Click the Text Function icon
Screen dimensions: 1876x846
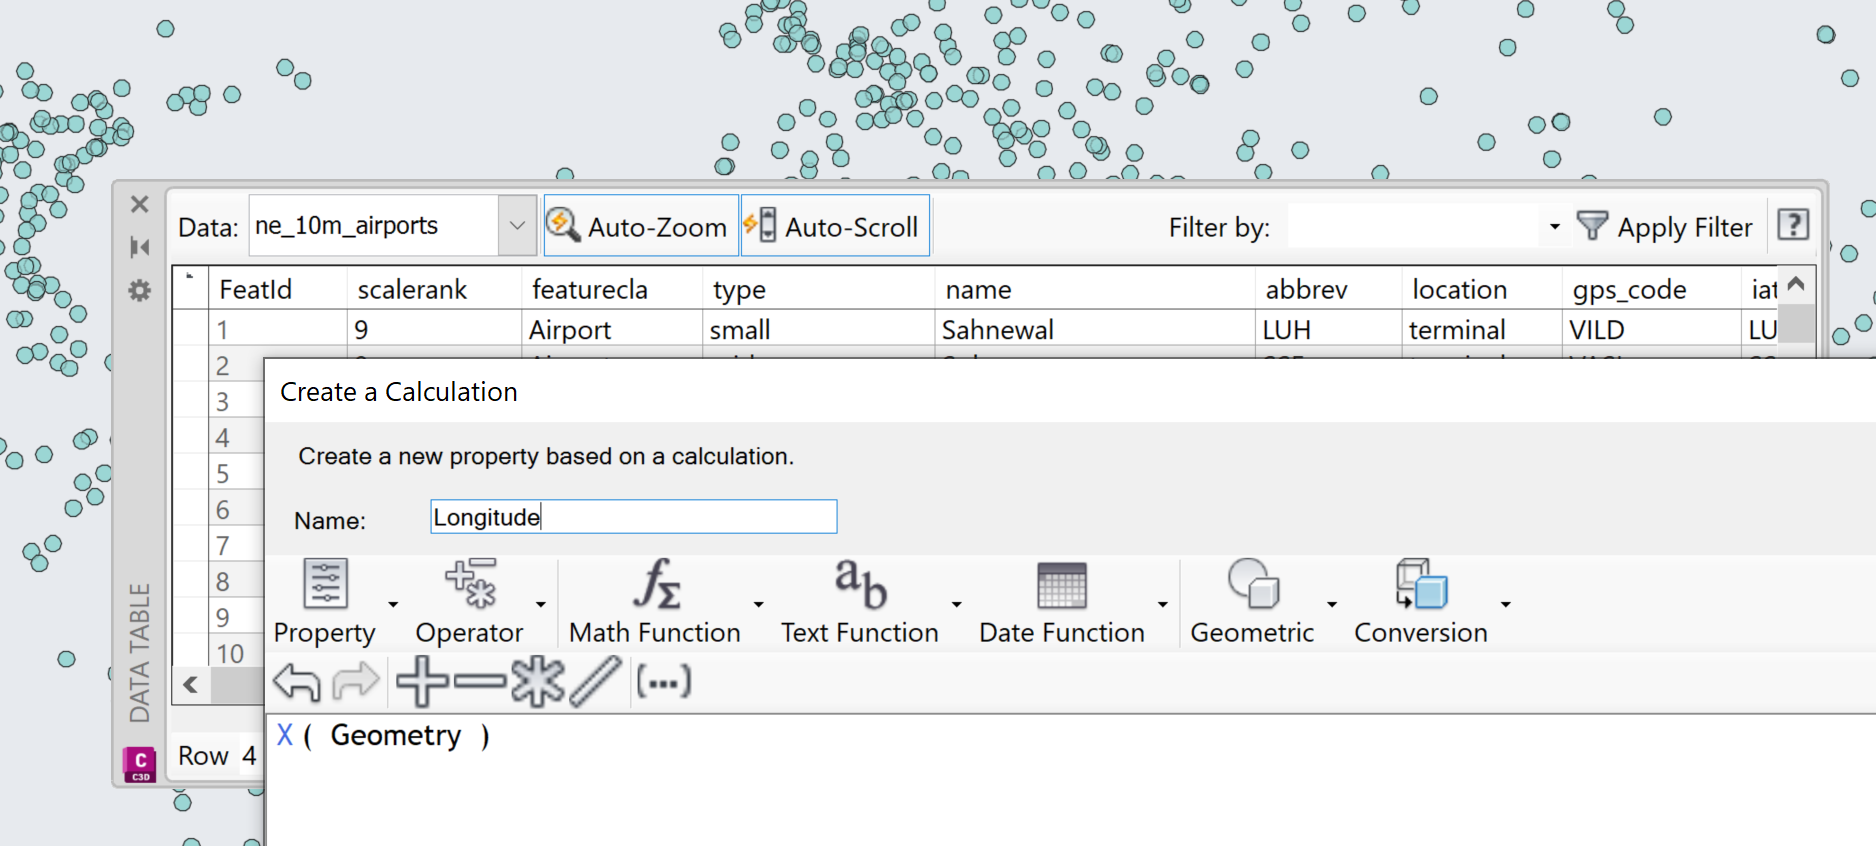860,585
